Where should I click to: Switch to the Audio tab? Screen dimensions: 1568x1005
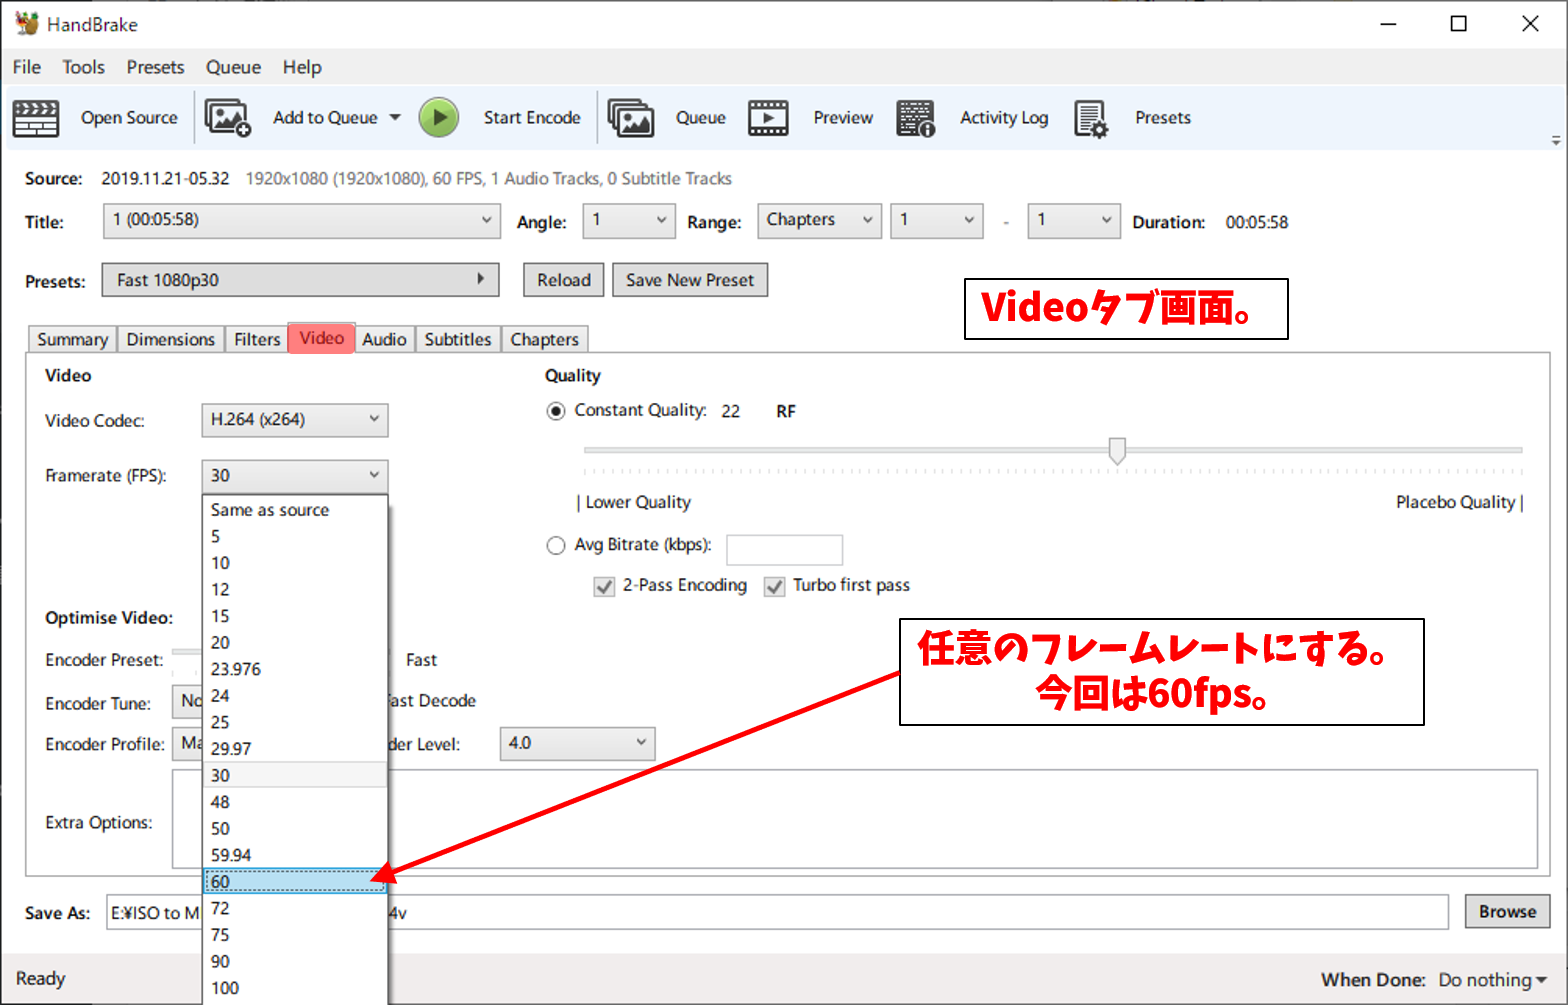[x=384, y=339]
